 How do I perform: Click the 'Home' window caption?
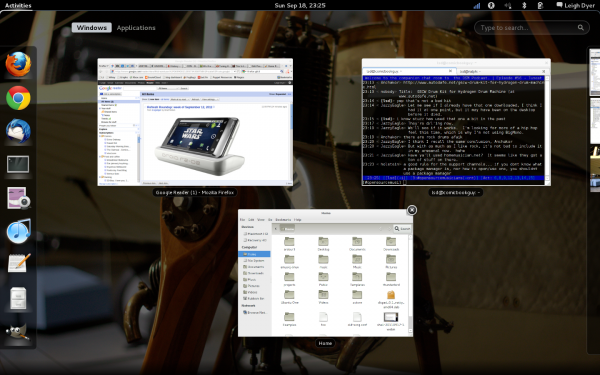pyautogui.click(x=325, y=343)
